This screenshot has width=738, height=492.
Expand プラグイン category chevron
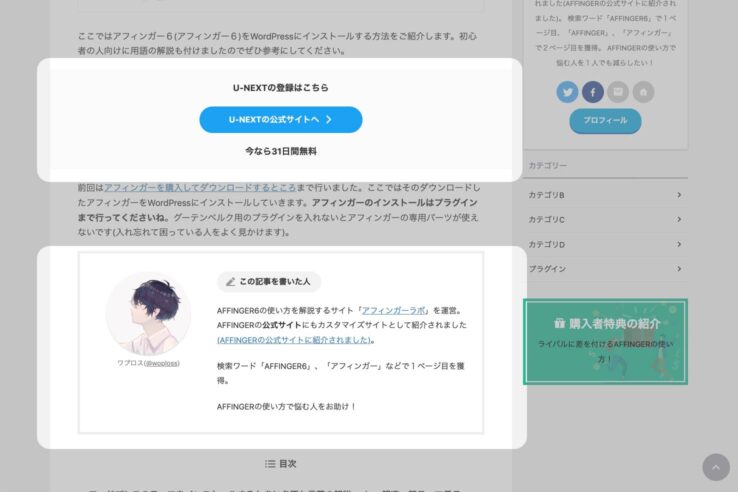point(679,269)
